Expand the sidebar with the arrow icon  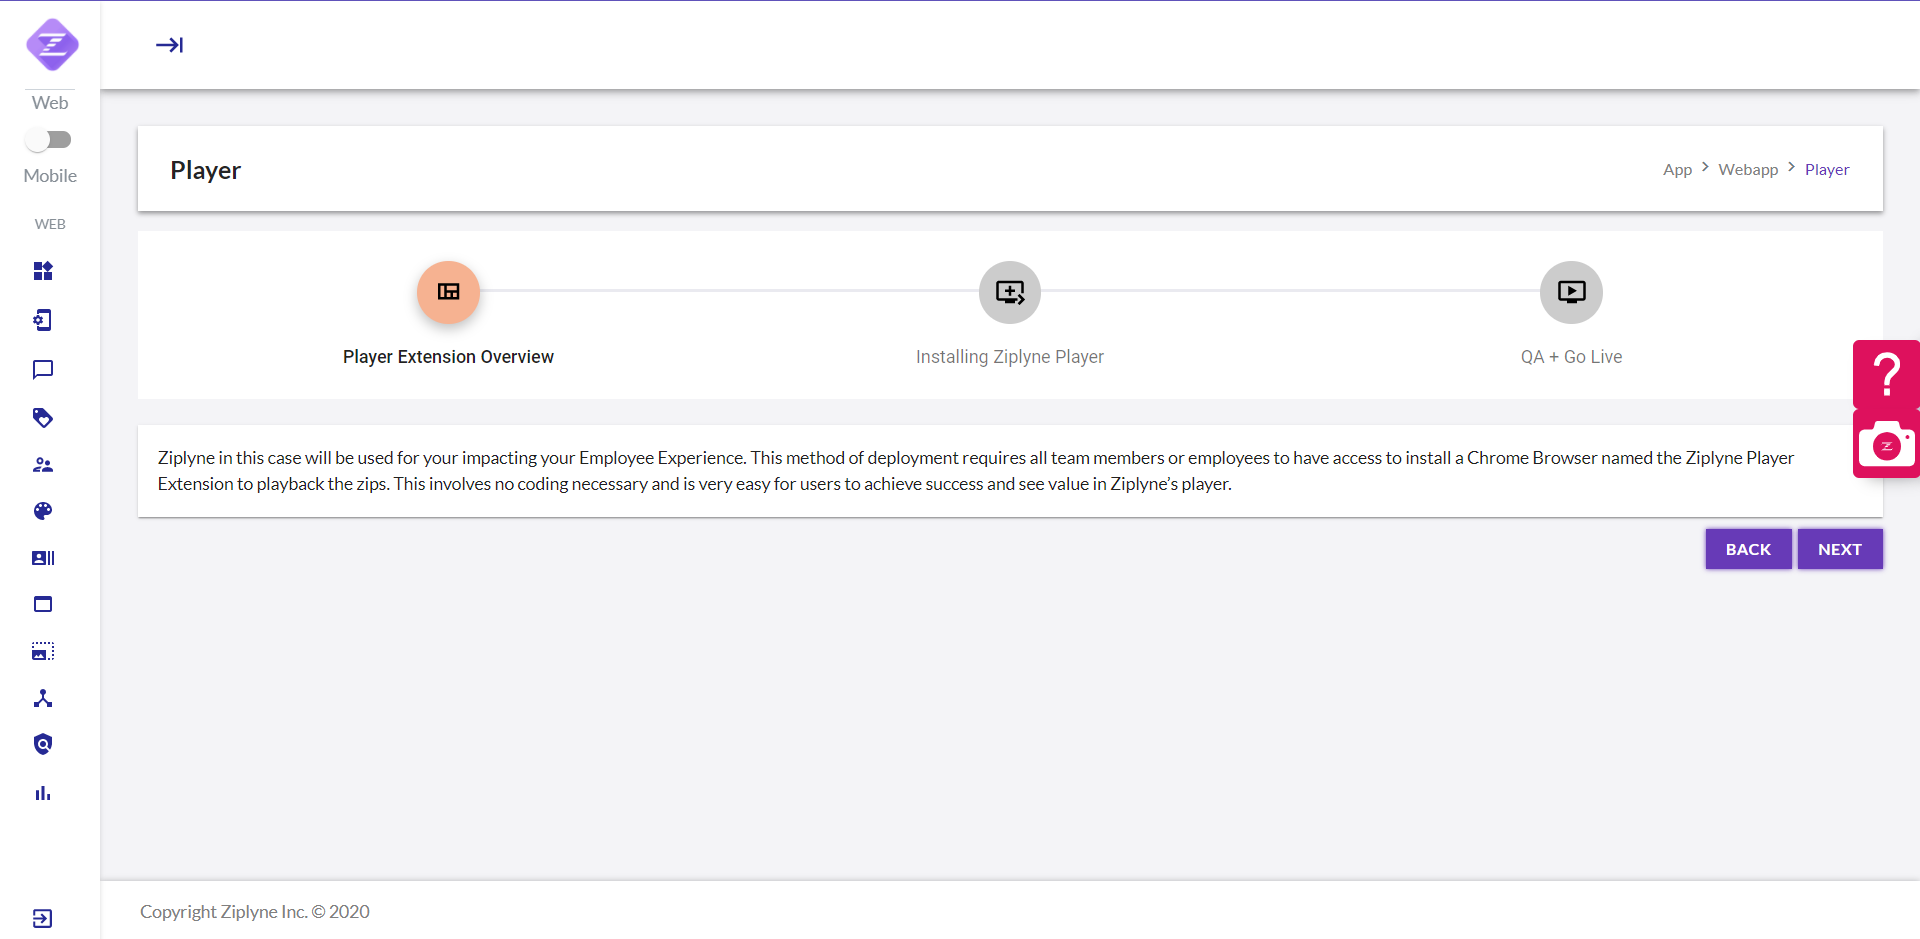pyautogui.click(x=169, y=45)
